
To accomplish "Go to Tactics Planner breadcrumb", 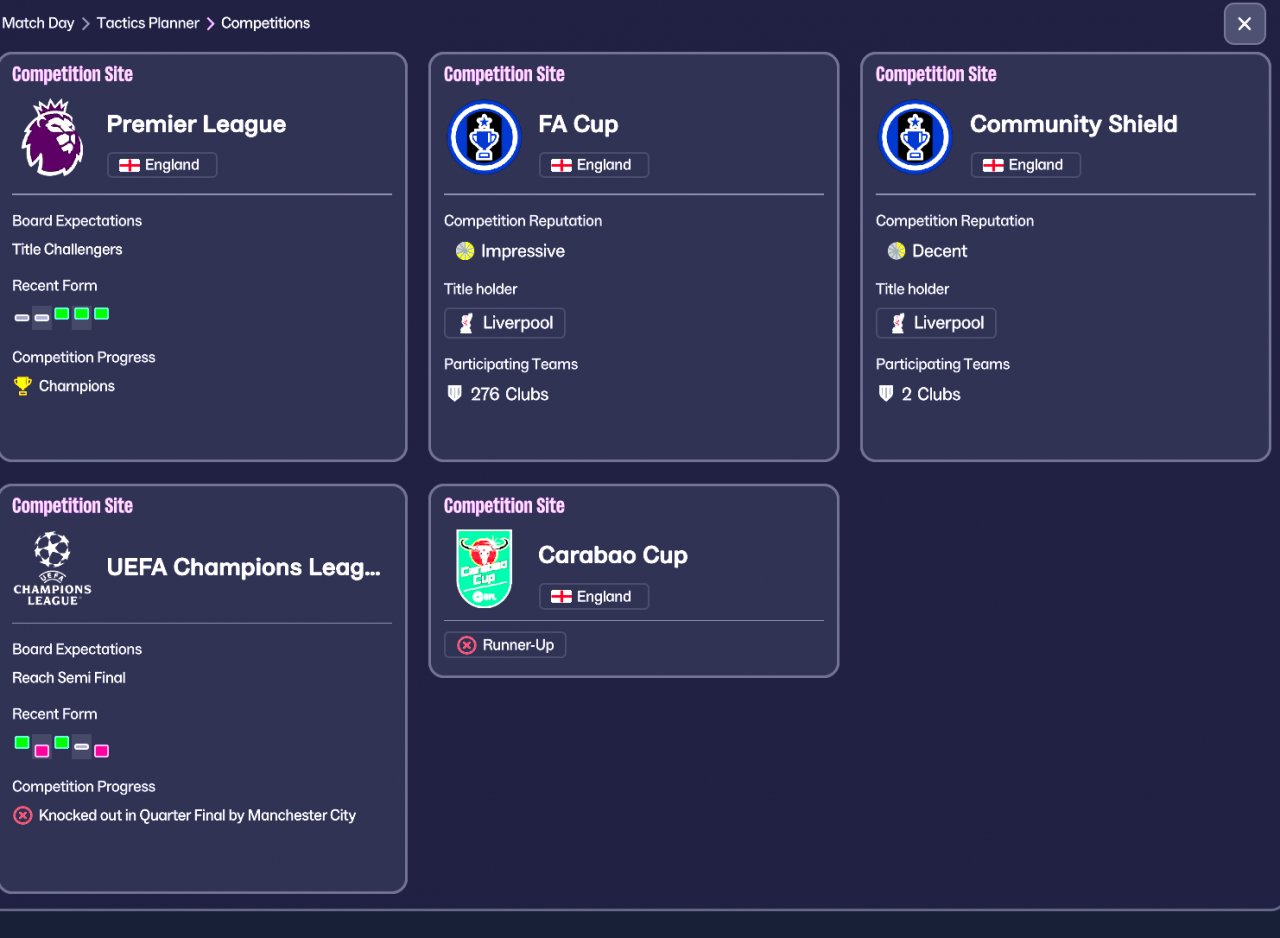I will pos(148,23).
